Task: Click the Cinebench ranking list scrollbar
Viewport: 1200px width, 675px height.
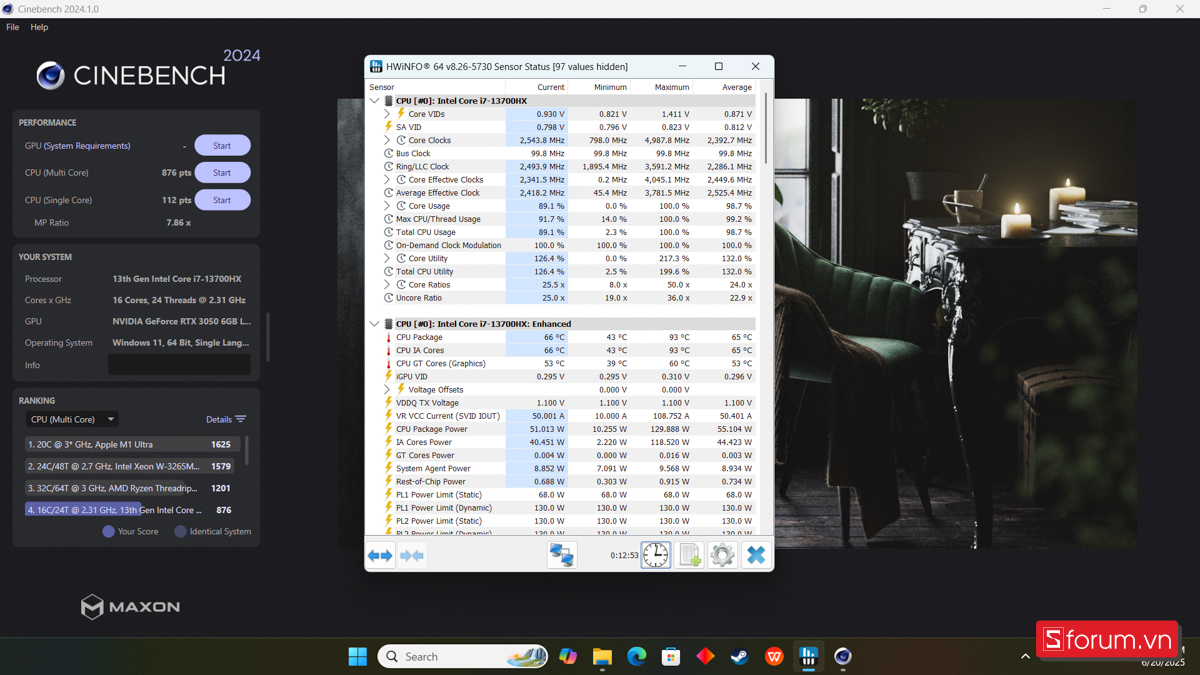Action: point(247,450)
